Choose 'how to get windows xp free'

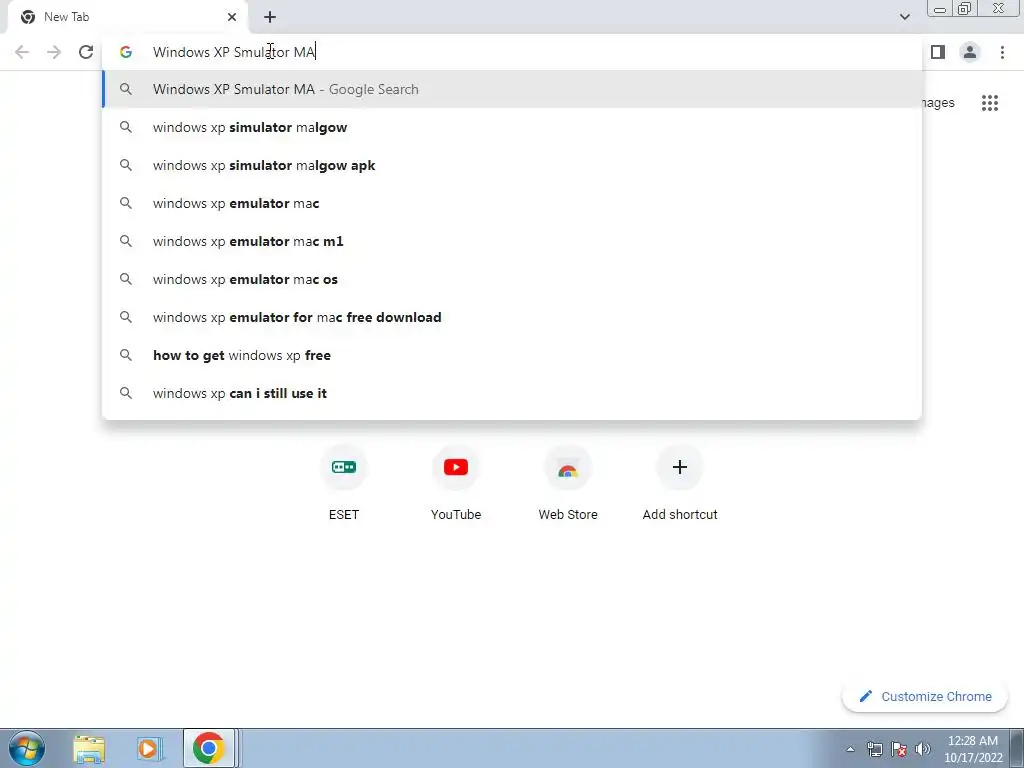512,355
